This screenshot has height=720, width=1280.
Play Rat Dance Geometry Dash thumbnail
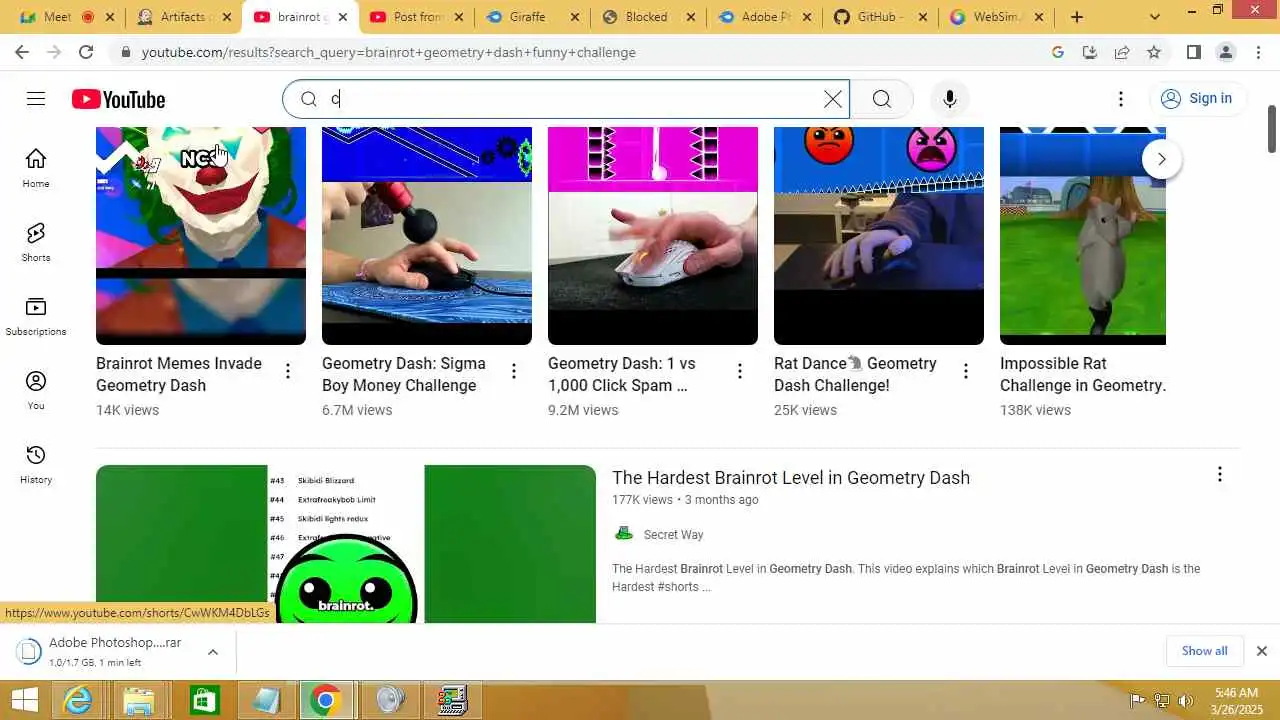click(x=879, y=236)
